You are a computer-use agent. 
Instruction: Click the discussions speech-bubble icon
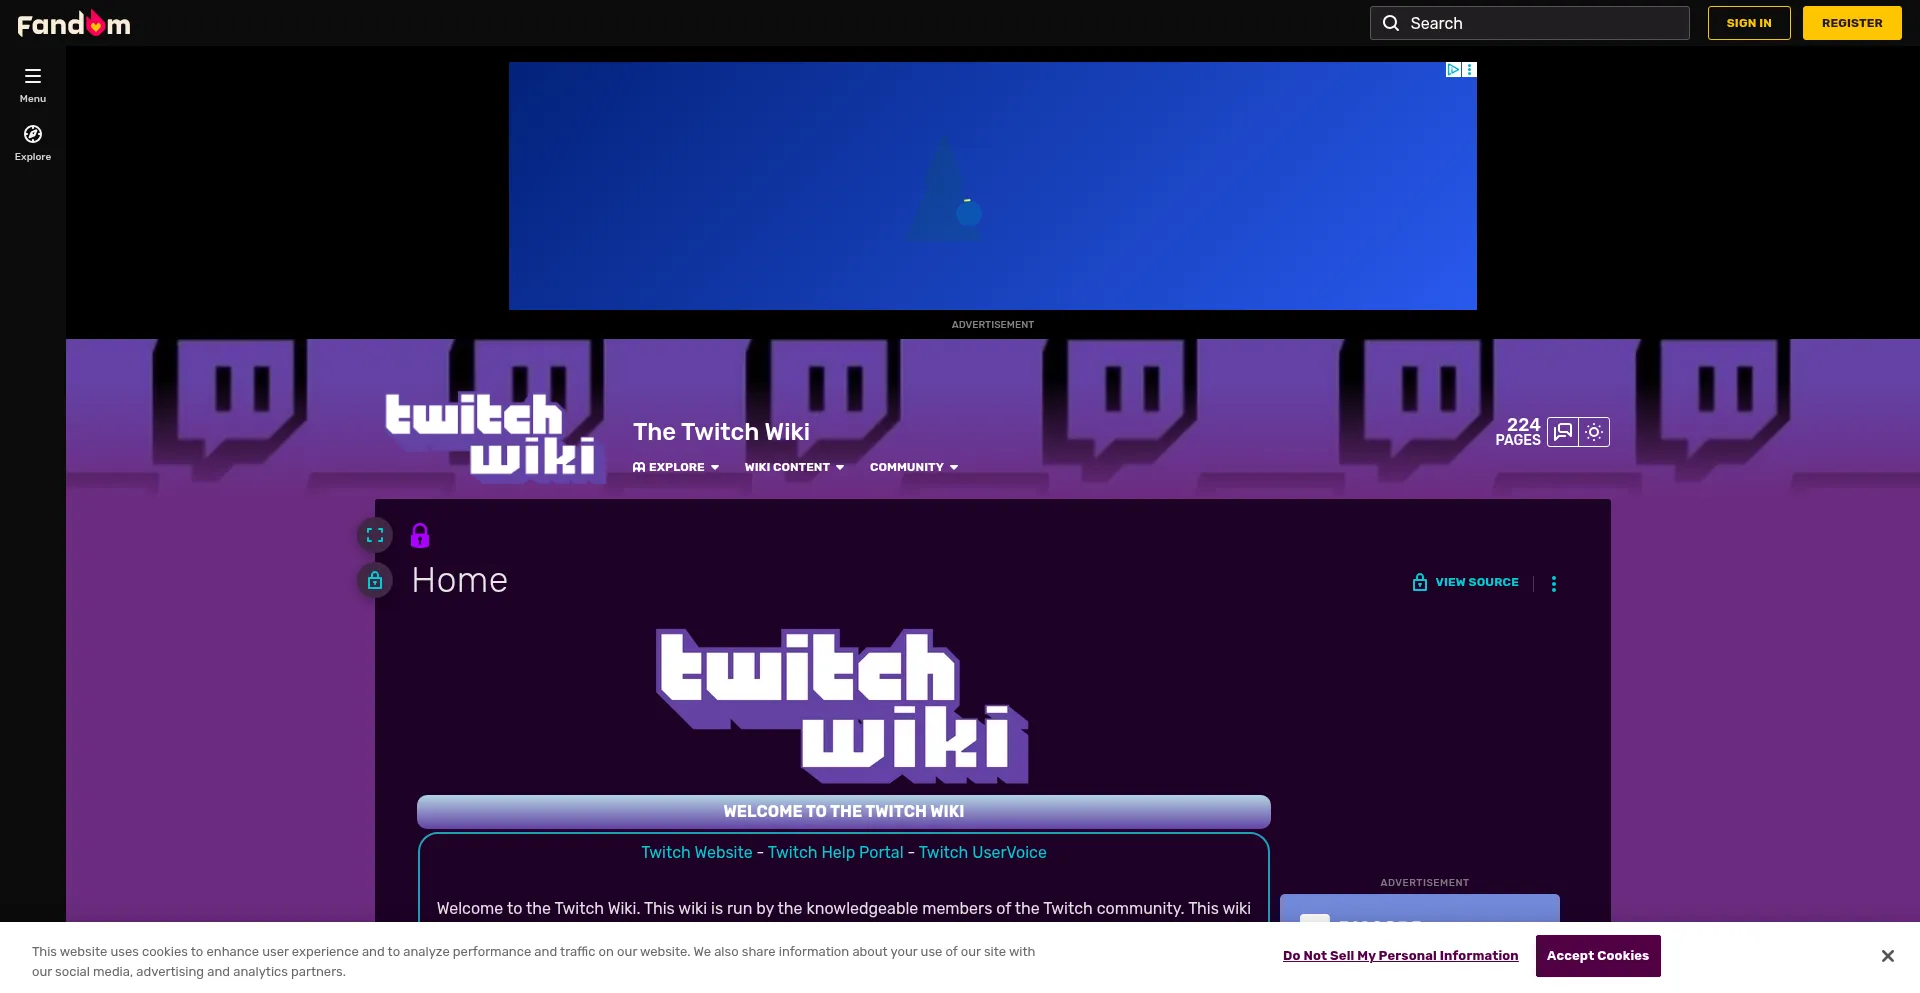1563,432
